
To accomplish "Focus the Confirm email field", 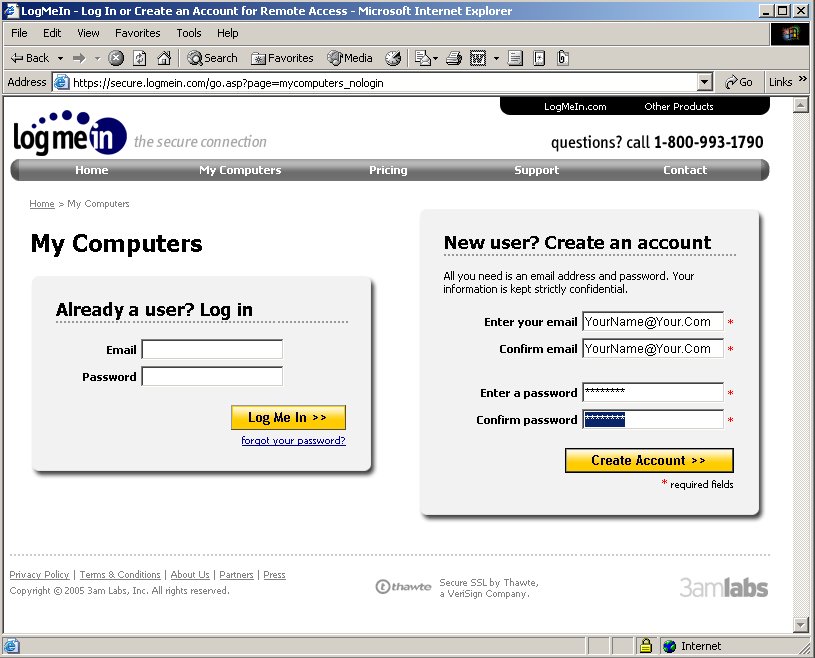I will [x=653, y=348].
